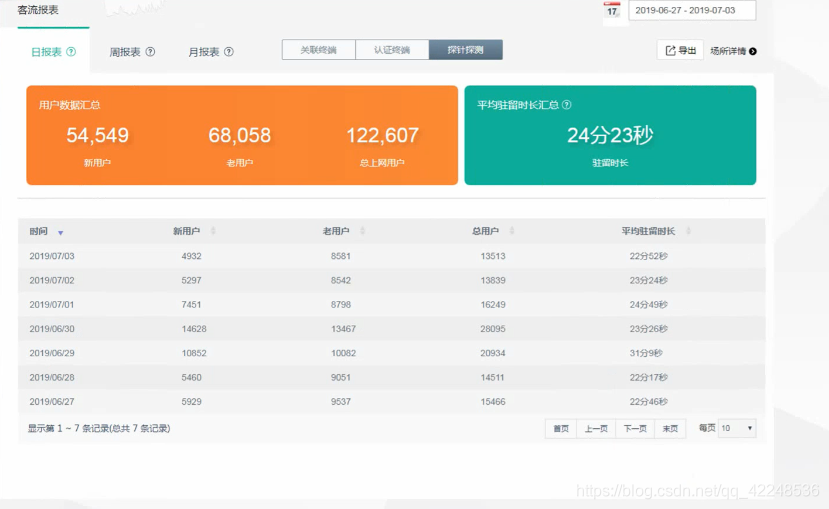Go to 首页 first page
The height and width of the screenshot is (509, 829).
point(561,429)
